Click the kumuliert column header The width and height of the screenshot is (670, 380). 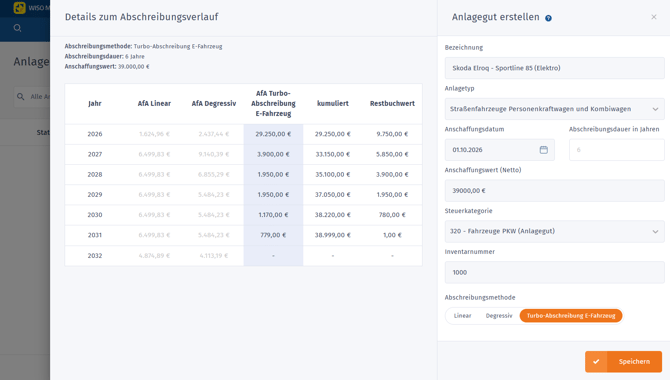(333, 103)
